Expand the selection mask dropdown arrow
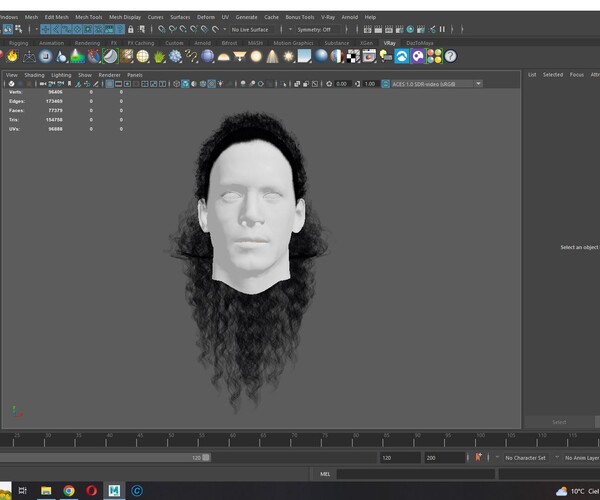This screenshot has height=500, width=600. 37,29
